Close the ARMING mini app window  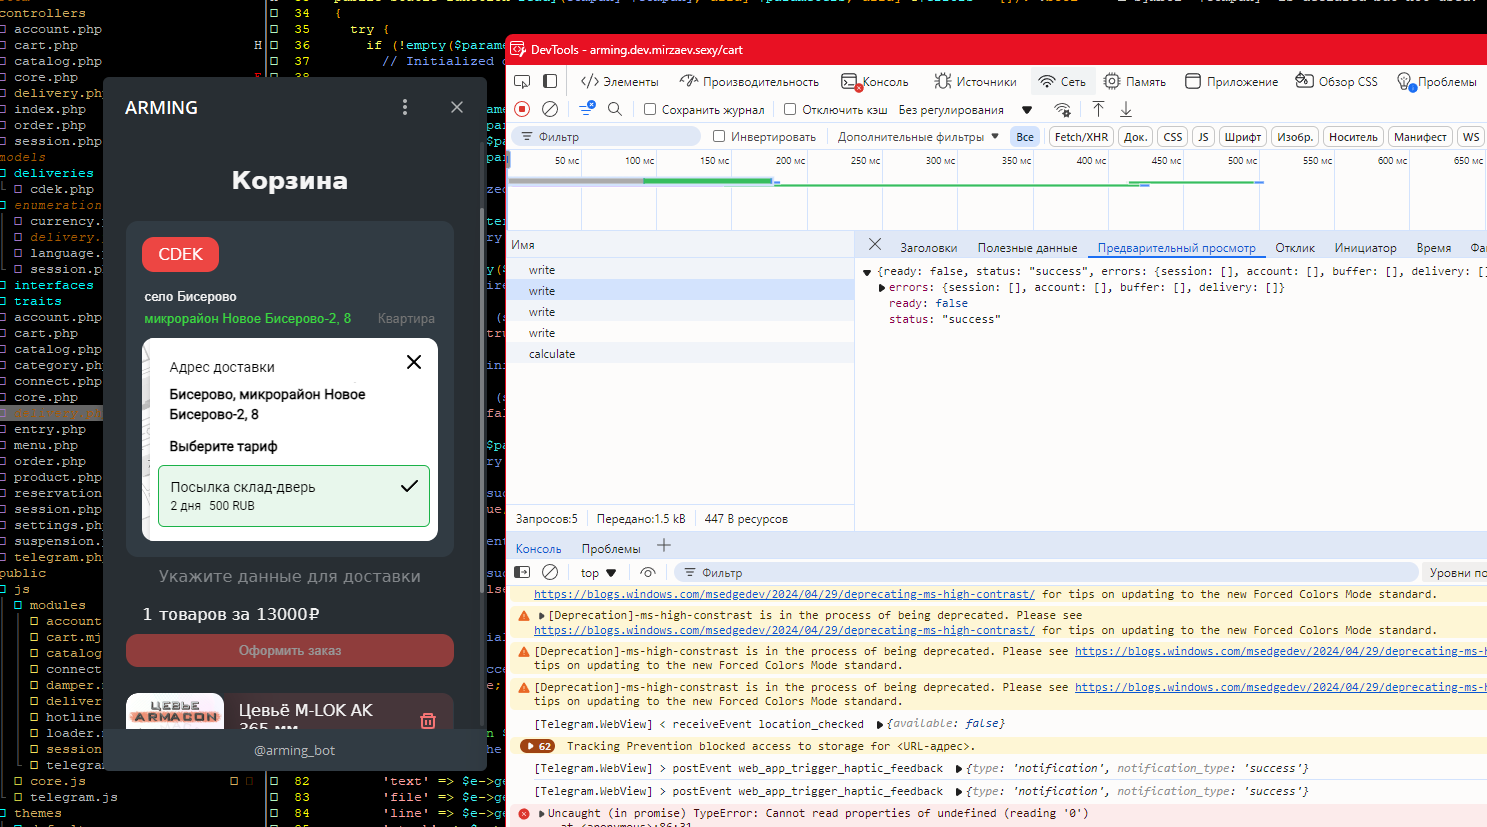click(x=457, y=107)
